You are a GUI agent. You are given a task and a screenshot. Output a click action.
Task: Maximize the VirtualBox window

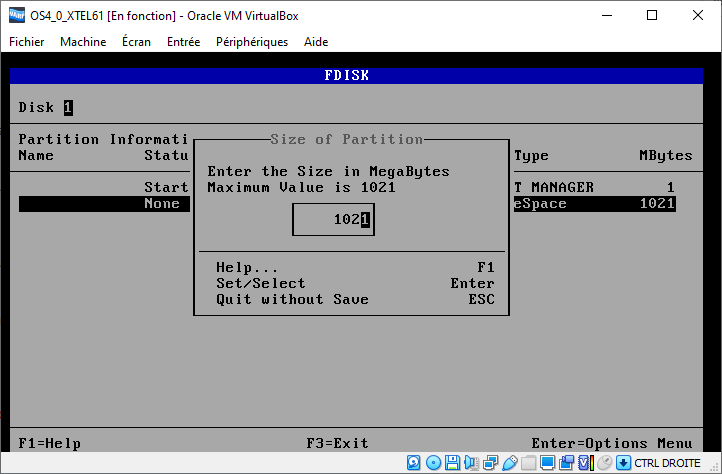[x=652, y=15]
